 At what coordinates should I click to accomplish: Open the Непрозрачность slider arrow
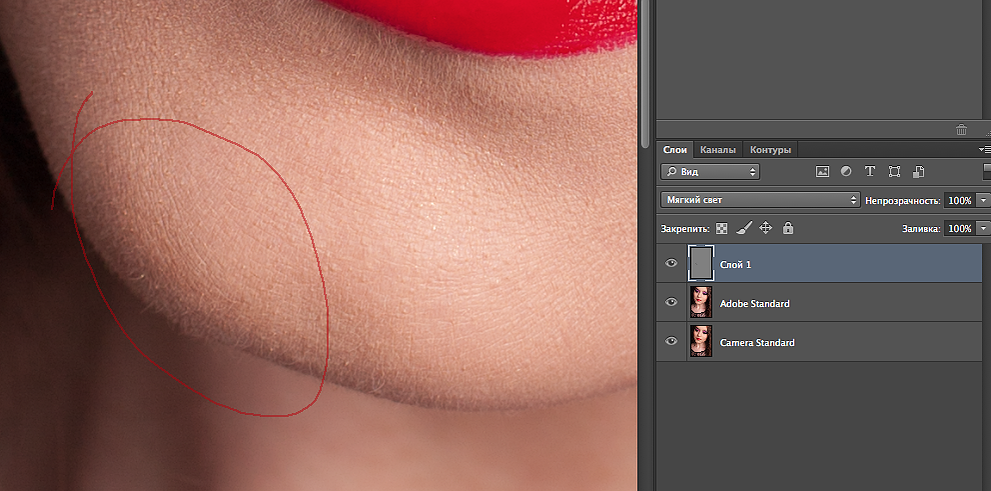pos(983,200)
